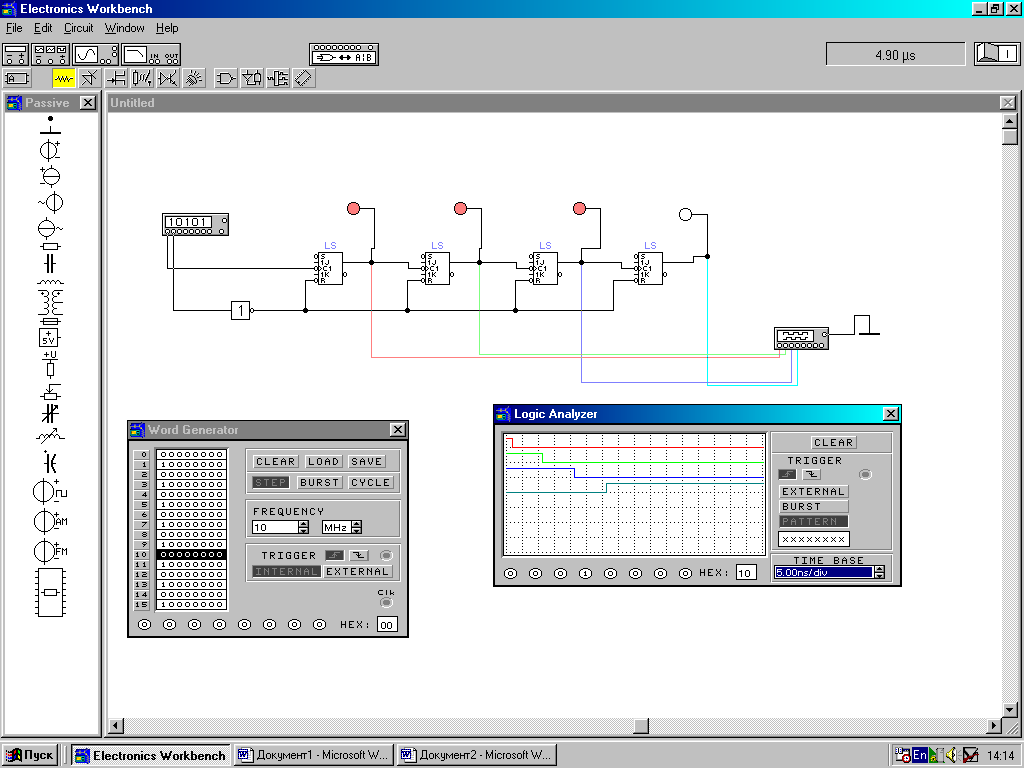The image size is (1024, 768).
Task: Click LOAD in the Word Generator
Action: [323, 462]
